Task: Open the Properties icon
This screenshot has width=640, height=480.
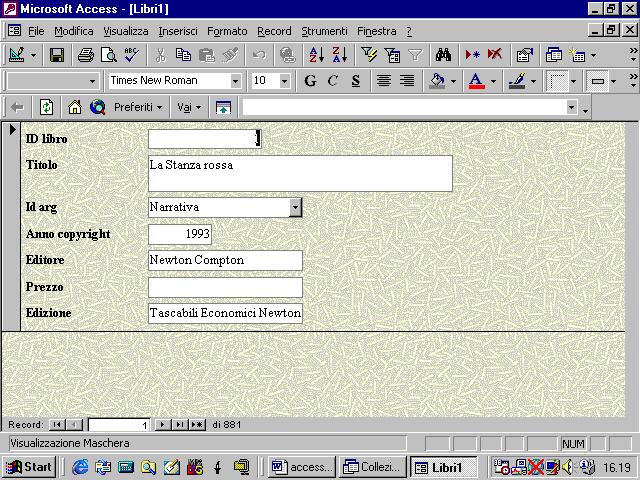Action: [524, 55]
